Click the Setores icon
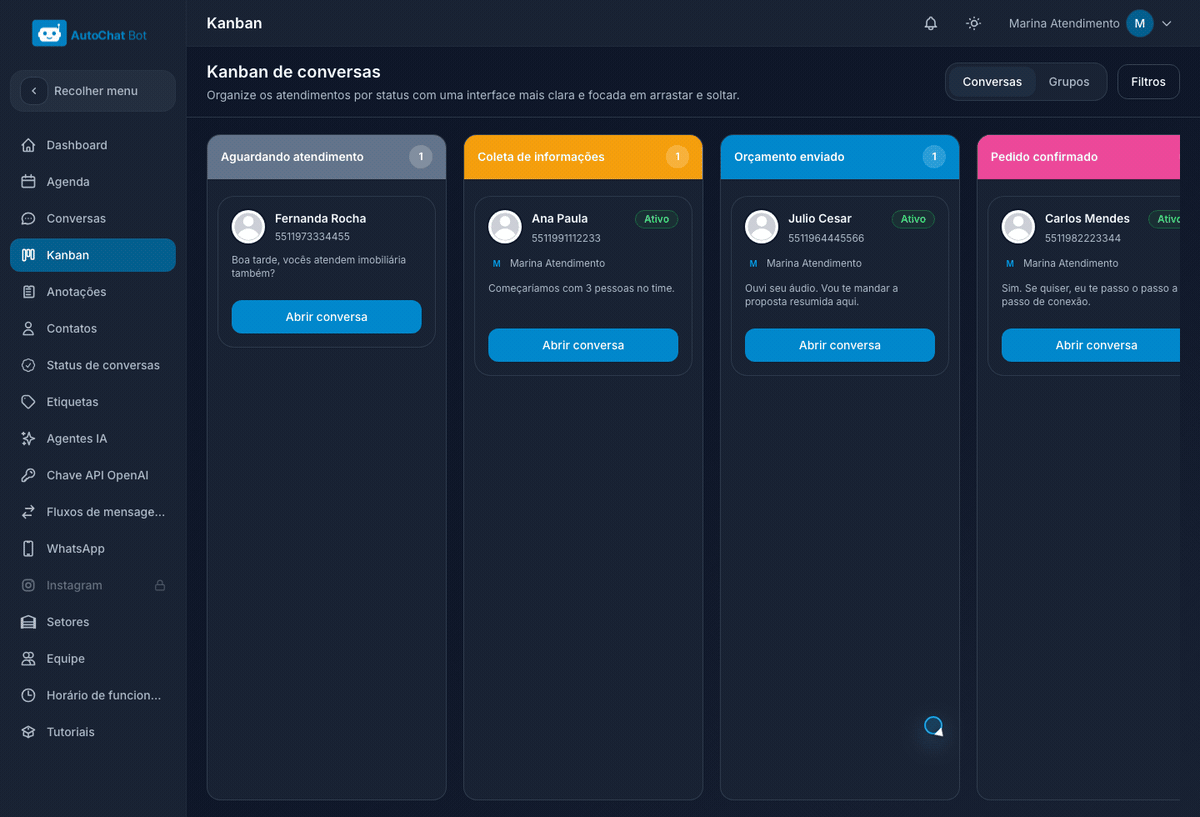The height and width of the screenshot is (817, 1200). (x=28, y=622)
